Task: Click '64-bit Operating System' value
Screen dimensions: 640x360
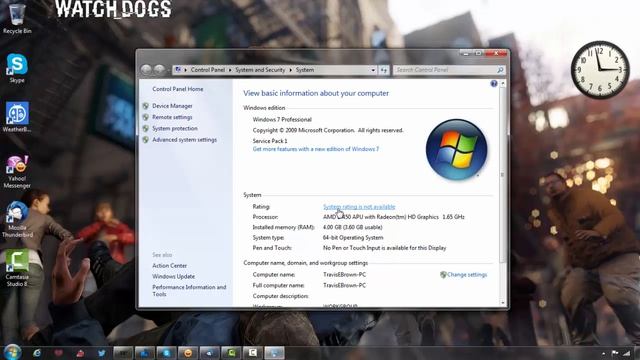Action: click(x=353, y=238)
